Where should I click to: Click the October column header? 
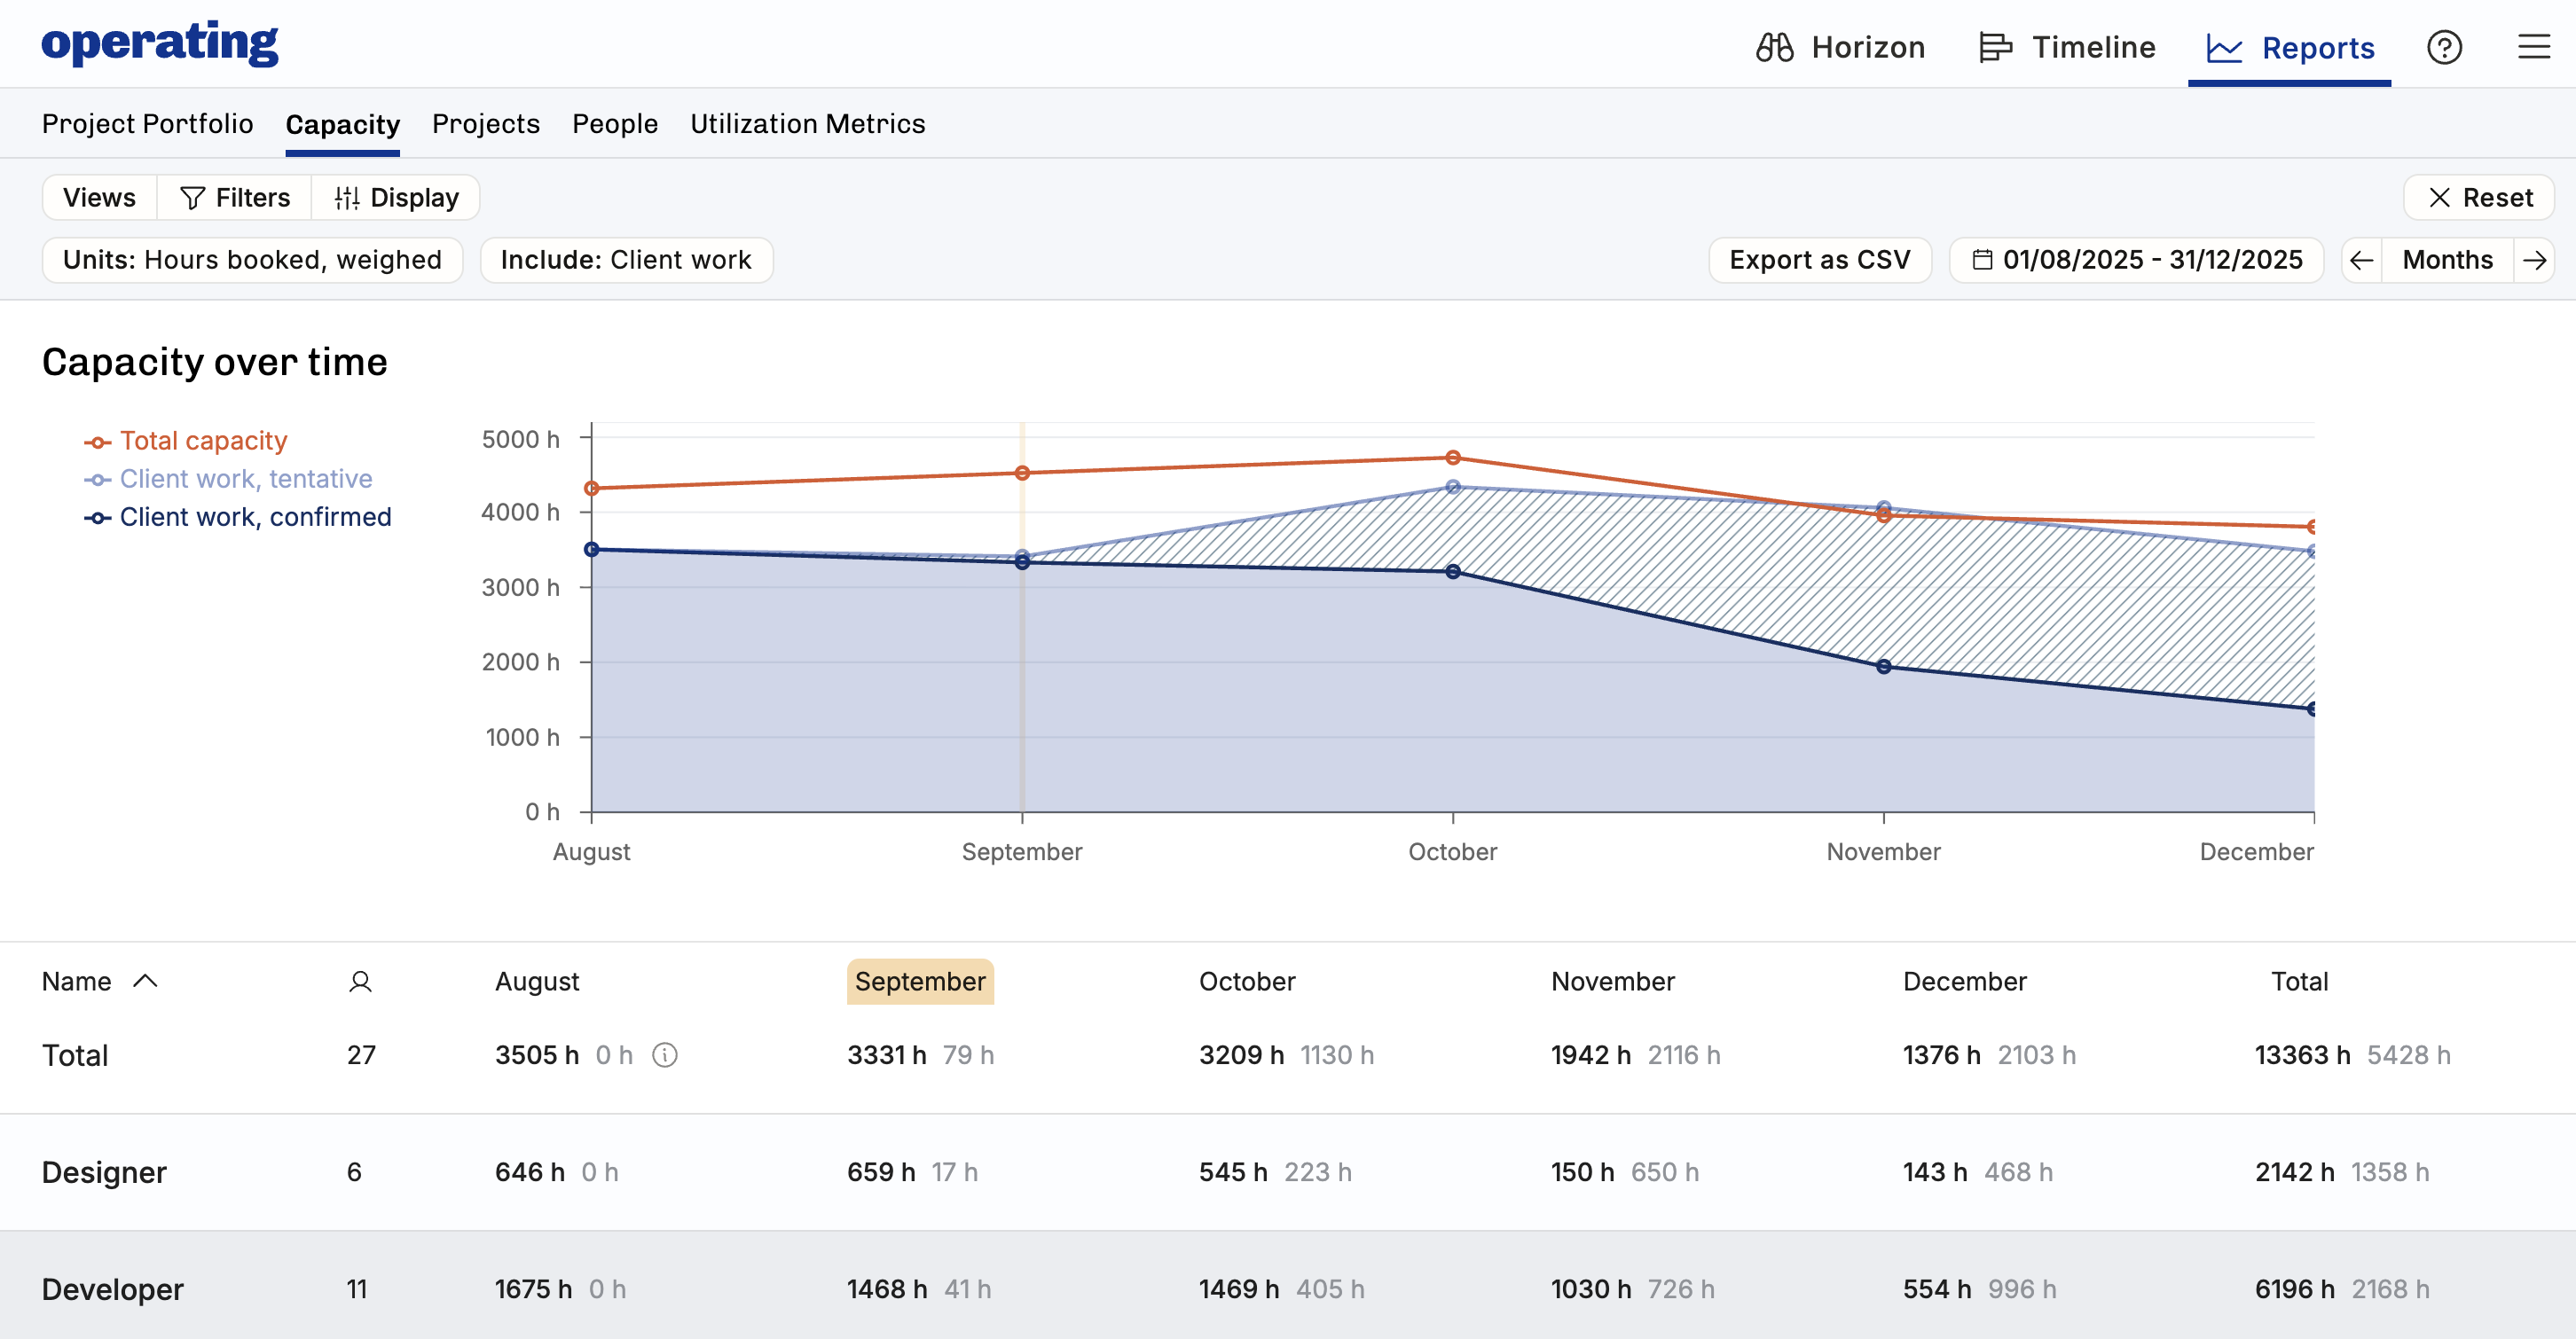[x=1247, y=982]
